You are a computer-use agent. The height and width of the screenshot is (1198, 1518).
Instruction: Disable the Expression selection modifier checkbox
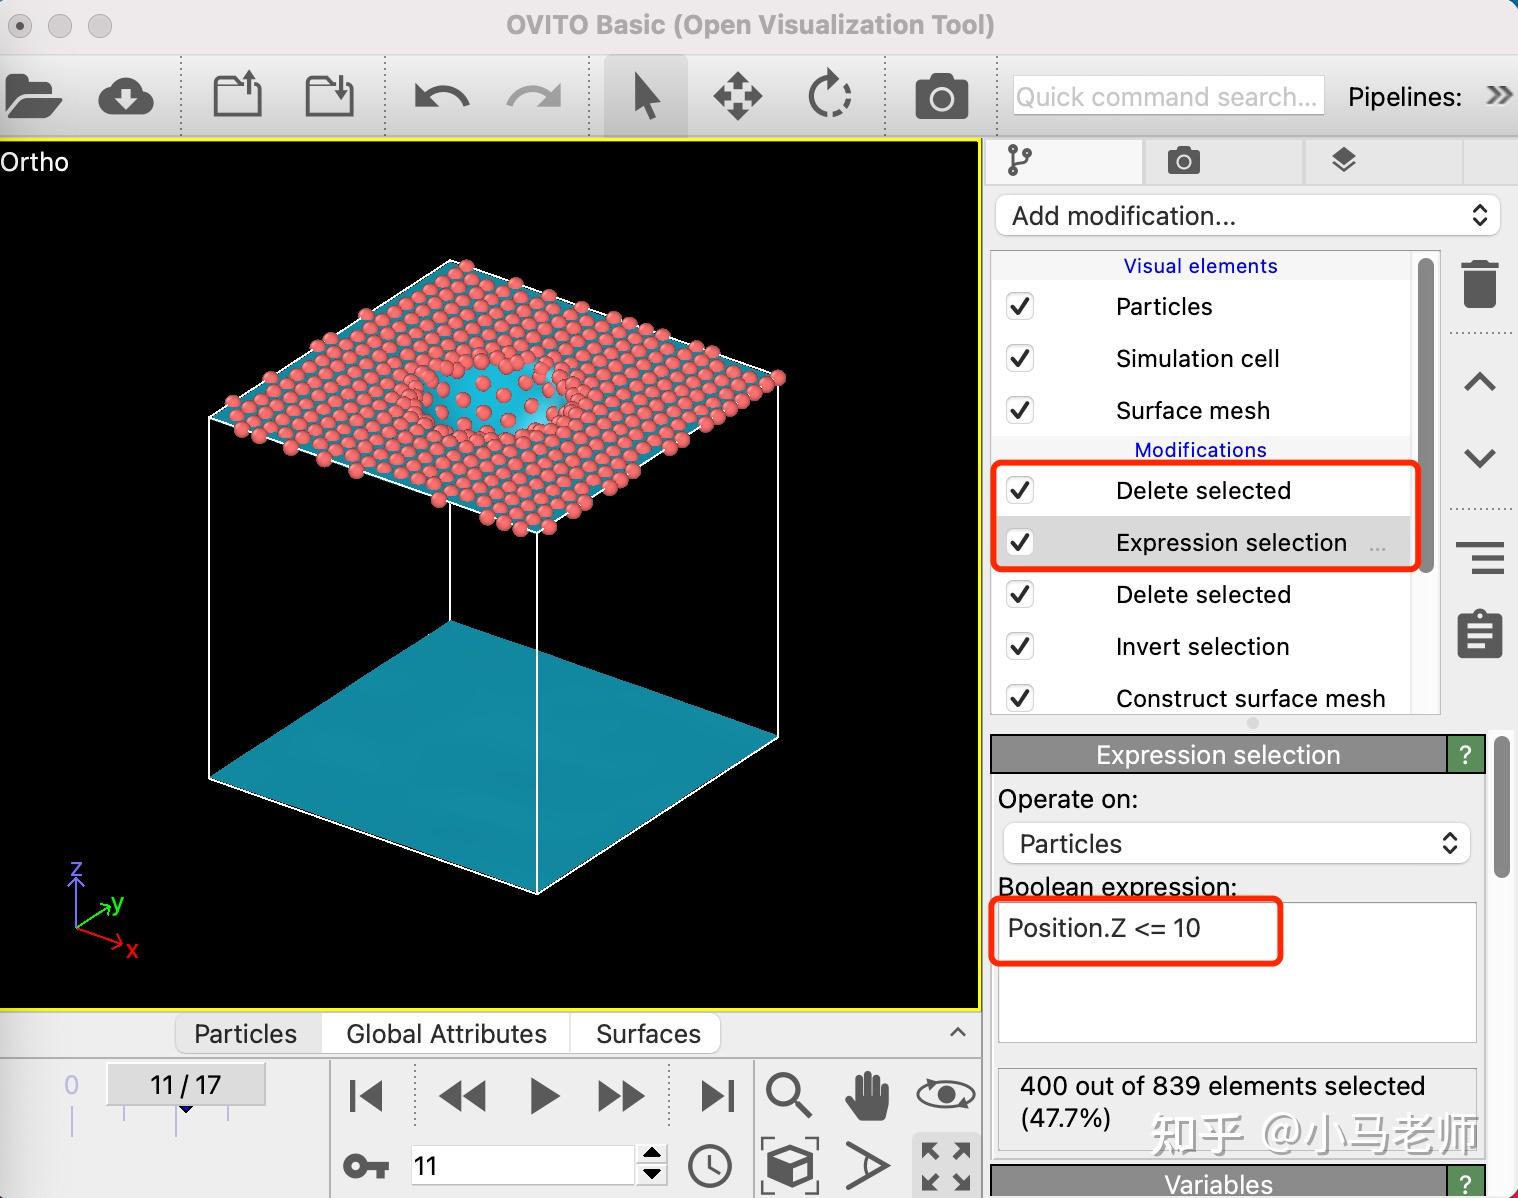(x=1020, y=542)
